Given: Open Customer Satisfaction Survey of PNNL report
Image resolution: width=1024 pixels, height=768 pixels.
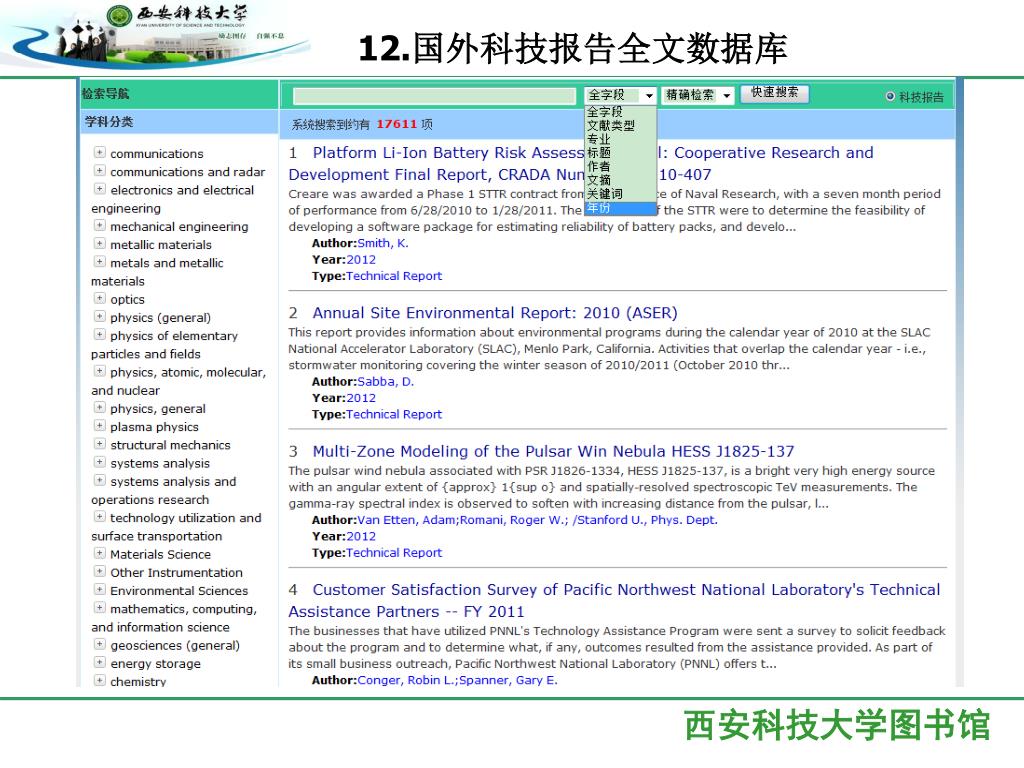Looking at the screenshot, I should [x=615, y=600].
